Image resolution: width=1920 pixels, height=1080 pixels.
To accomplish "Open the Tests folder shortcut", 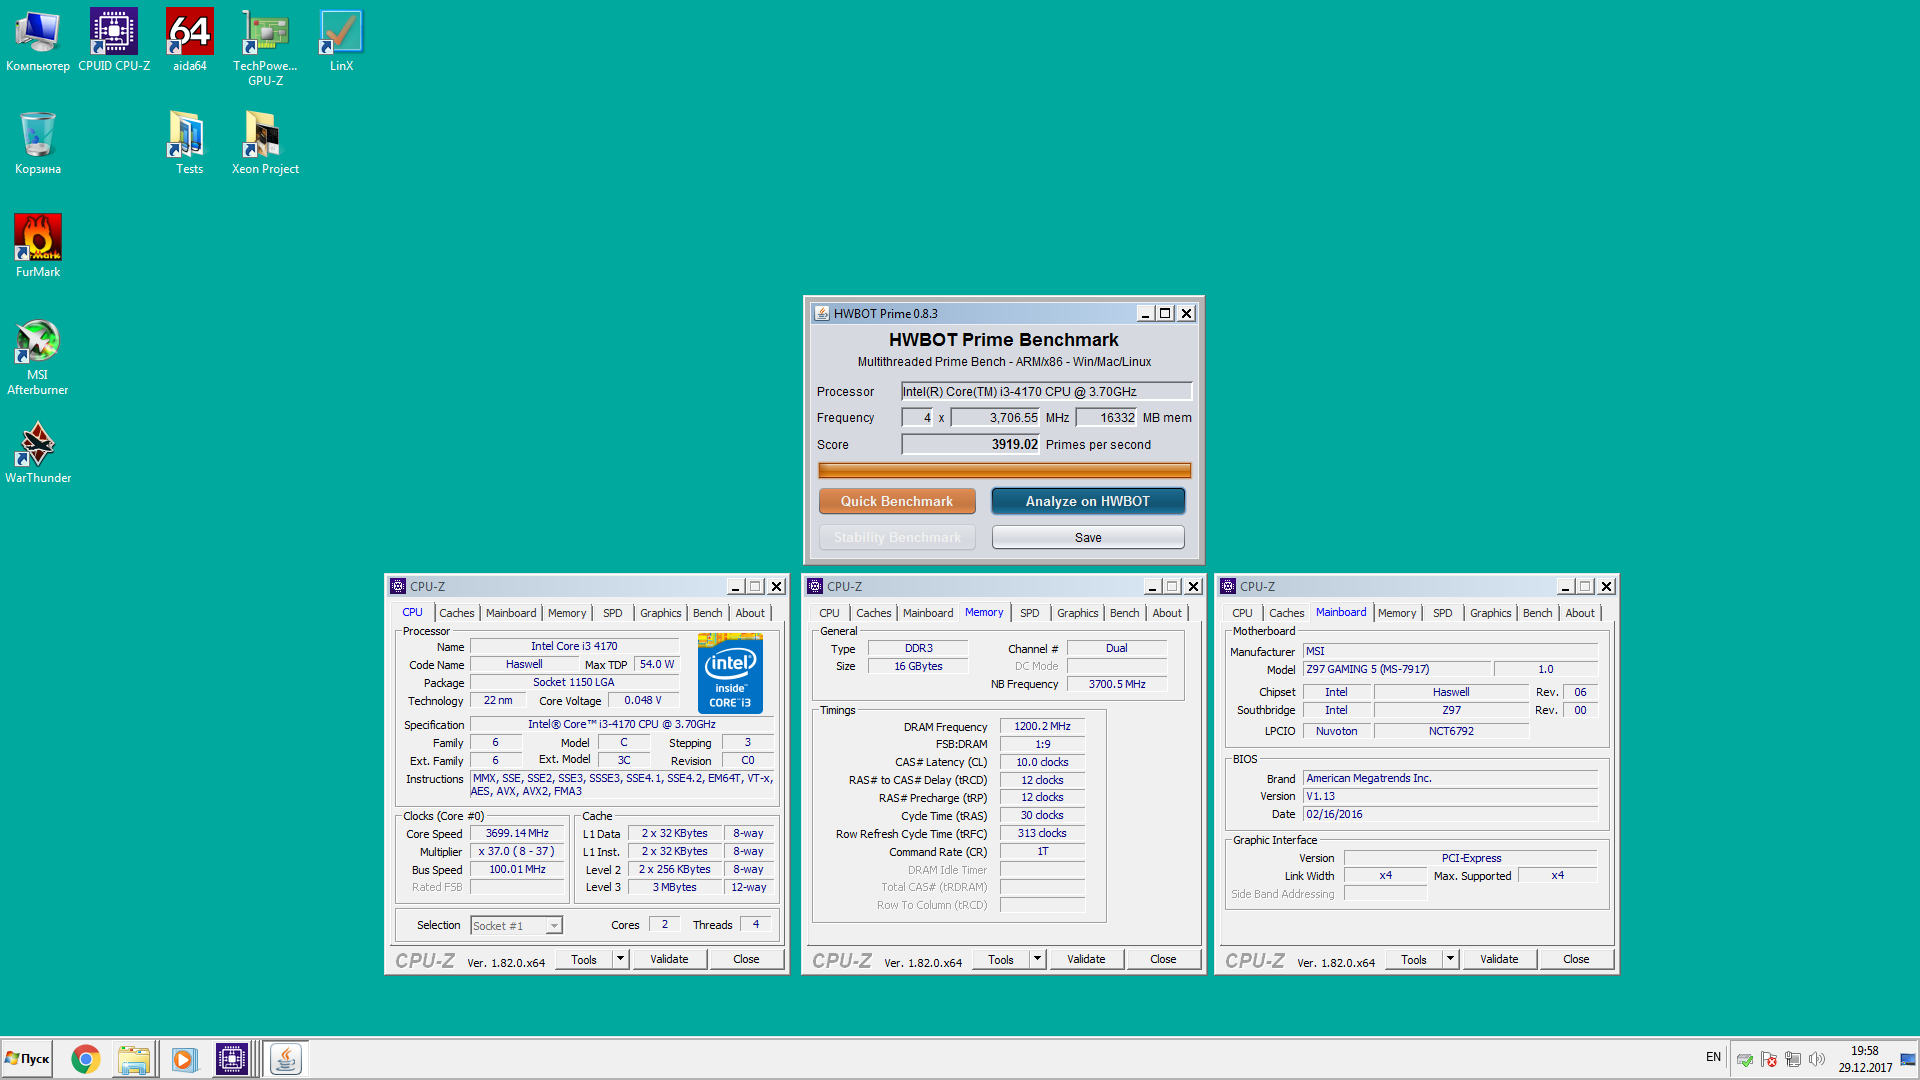I will click(x=189, y=143).
